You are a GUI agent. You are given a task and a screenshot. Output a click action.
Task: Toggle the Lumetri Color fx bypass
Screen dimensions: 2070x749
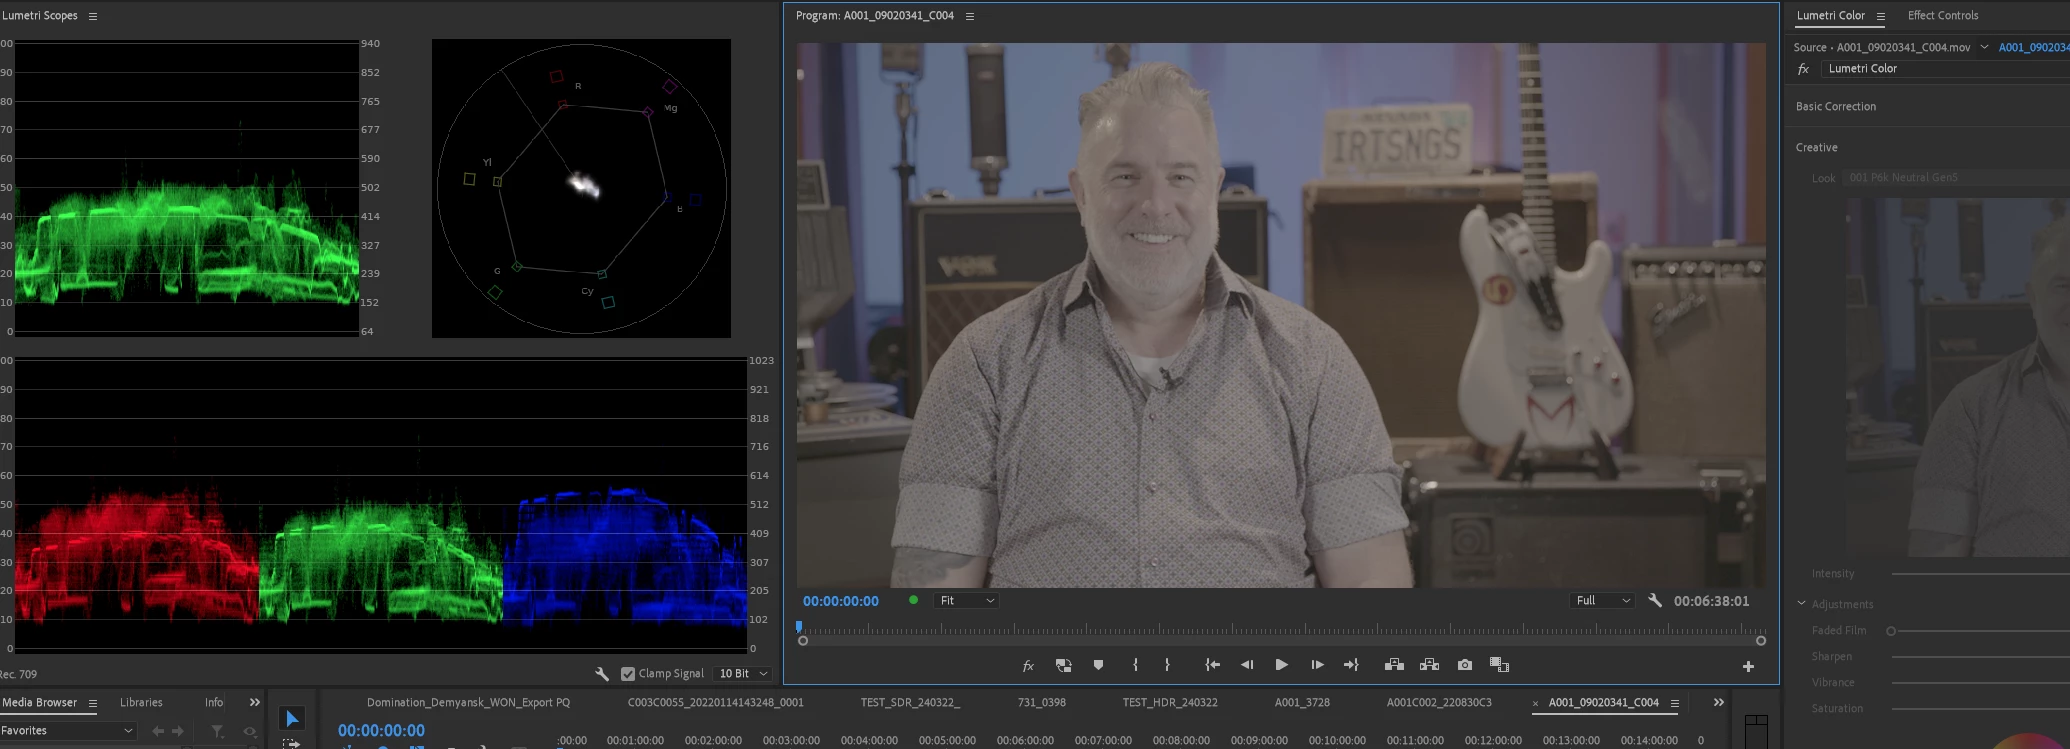click(x=1803, y=69)
